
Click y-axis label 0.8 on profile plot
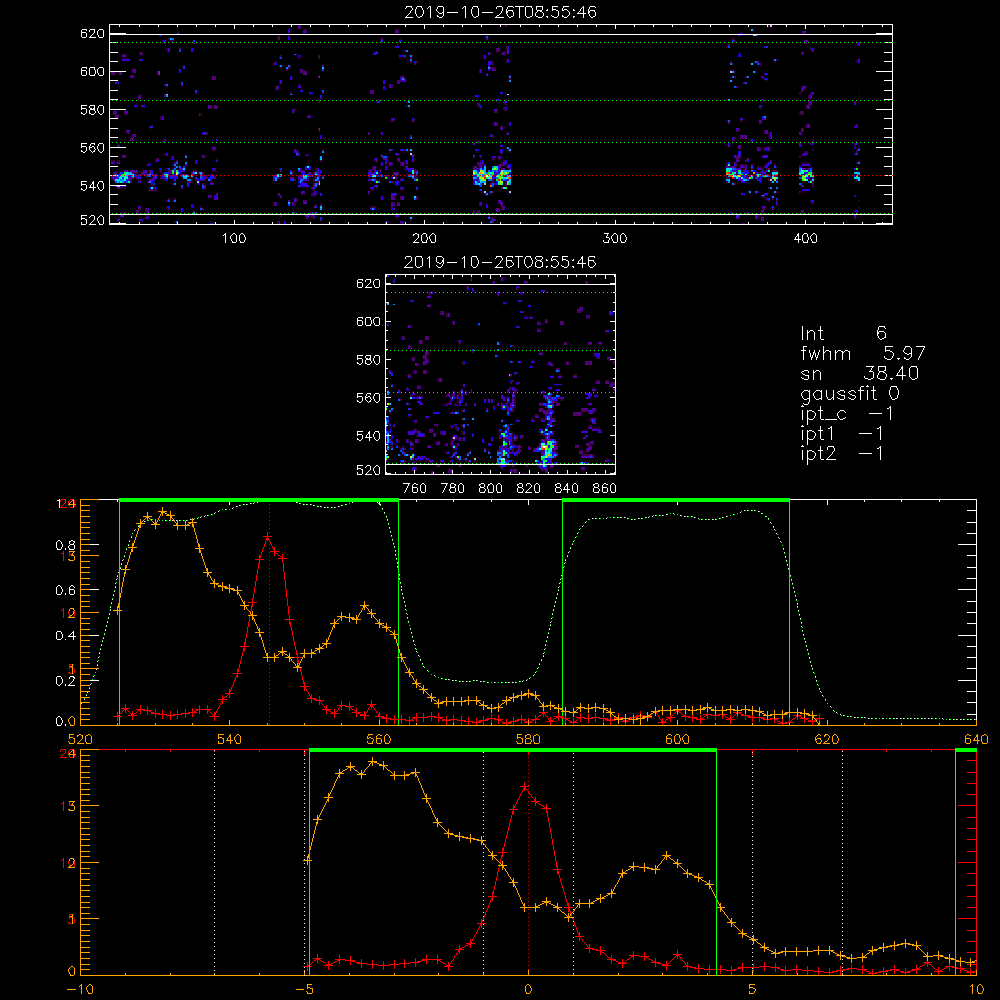66,545
